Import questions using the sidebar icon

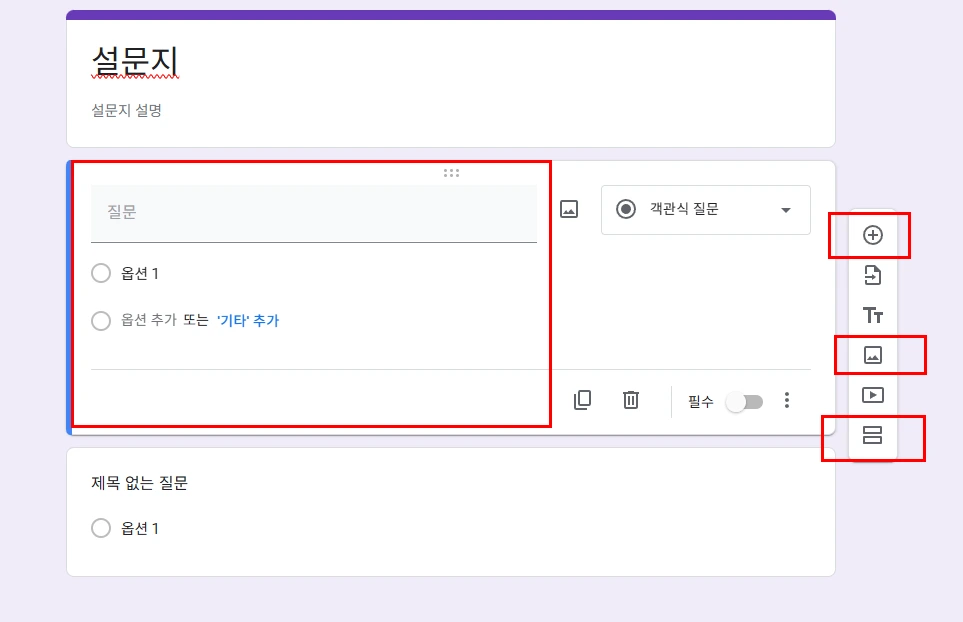coord(873,275)
